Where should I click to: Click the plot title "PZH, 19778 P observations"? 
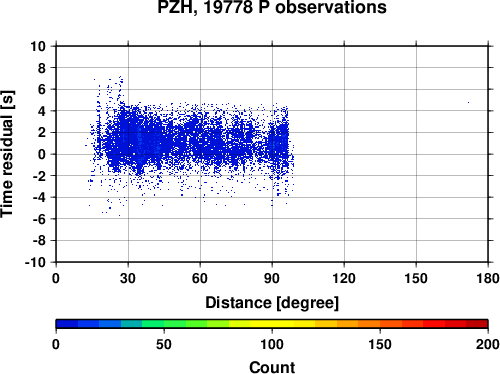[x=272, y=7]
